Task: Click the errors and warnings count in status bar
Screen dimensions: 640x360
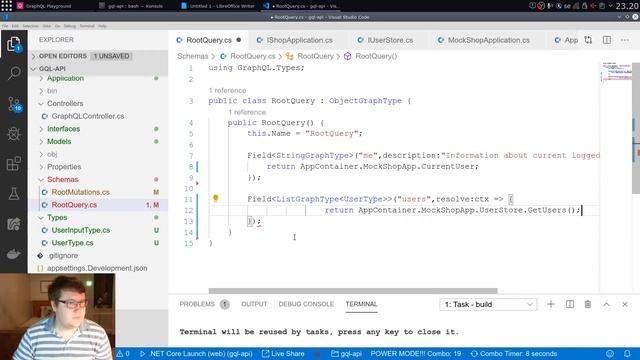Action: (x=123, y=353)
